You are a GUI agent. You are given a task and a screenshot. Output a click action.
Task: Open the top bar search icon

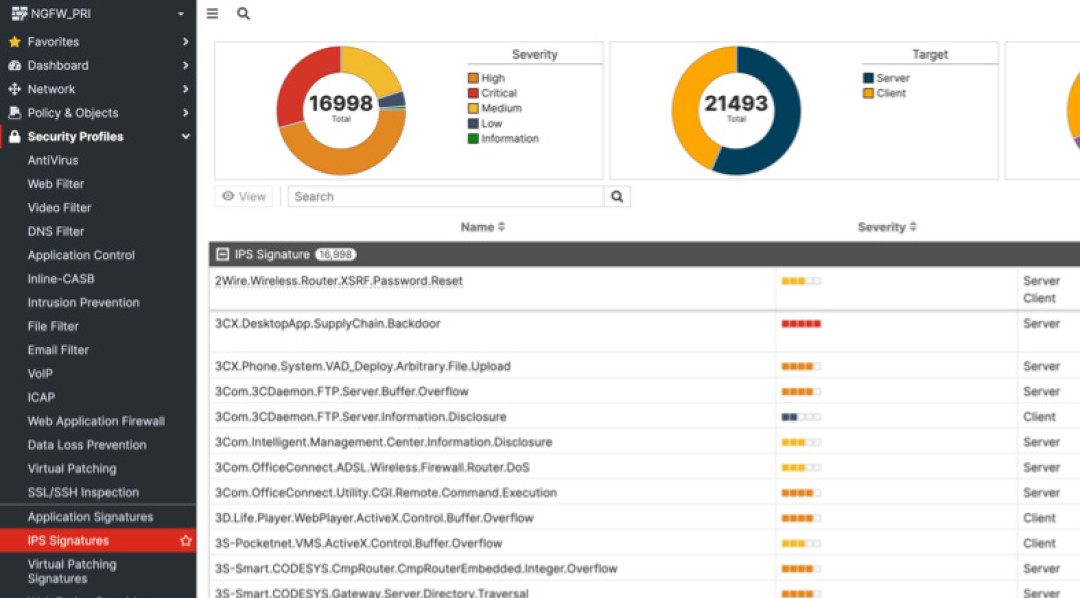pyautogui.click(x=243, y=13)
